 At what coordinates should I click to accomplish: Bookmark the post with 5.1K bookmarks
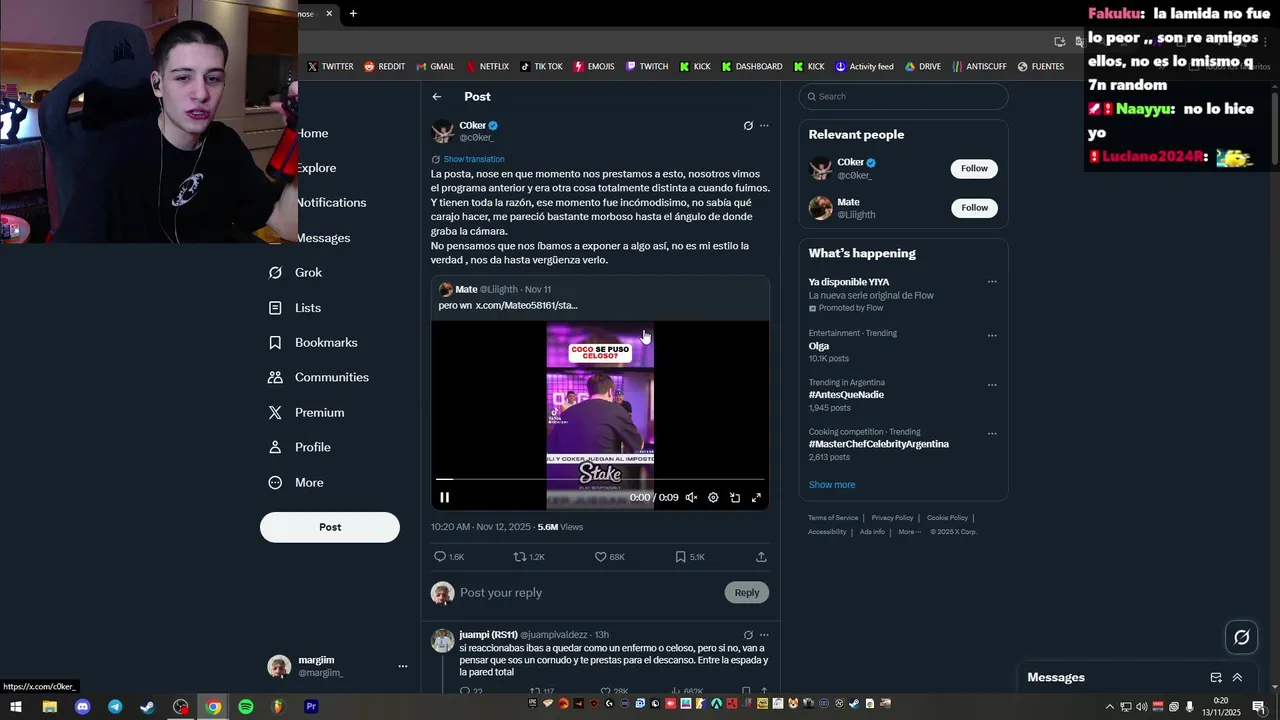tap(690, 557)
